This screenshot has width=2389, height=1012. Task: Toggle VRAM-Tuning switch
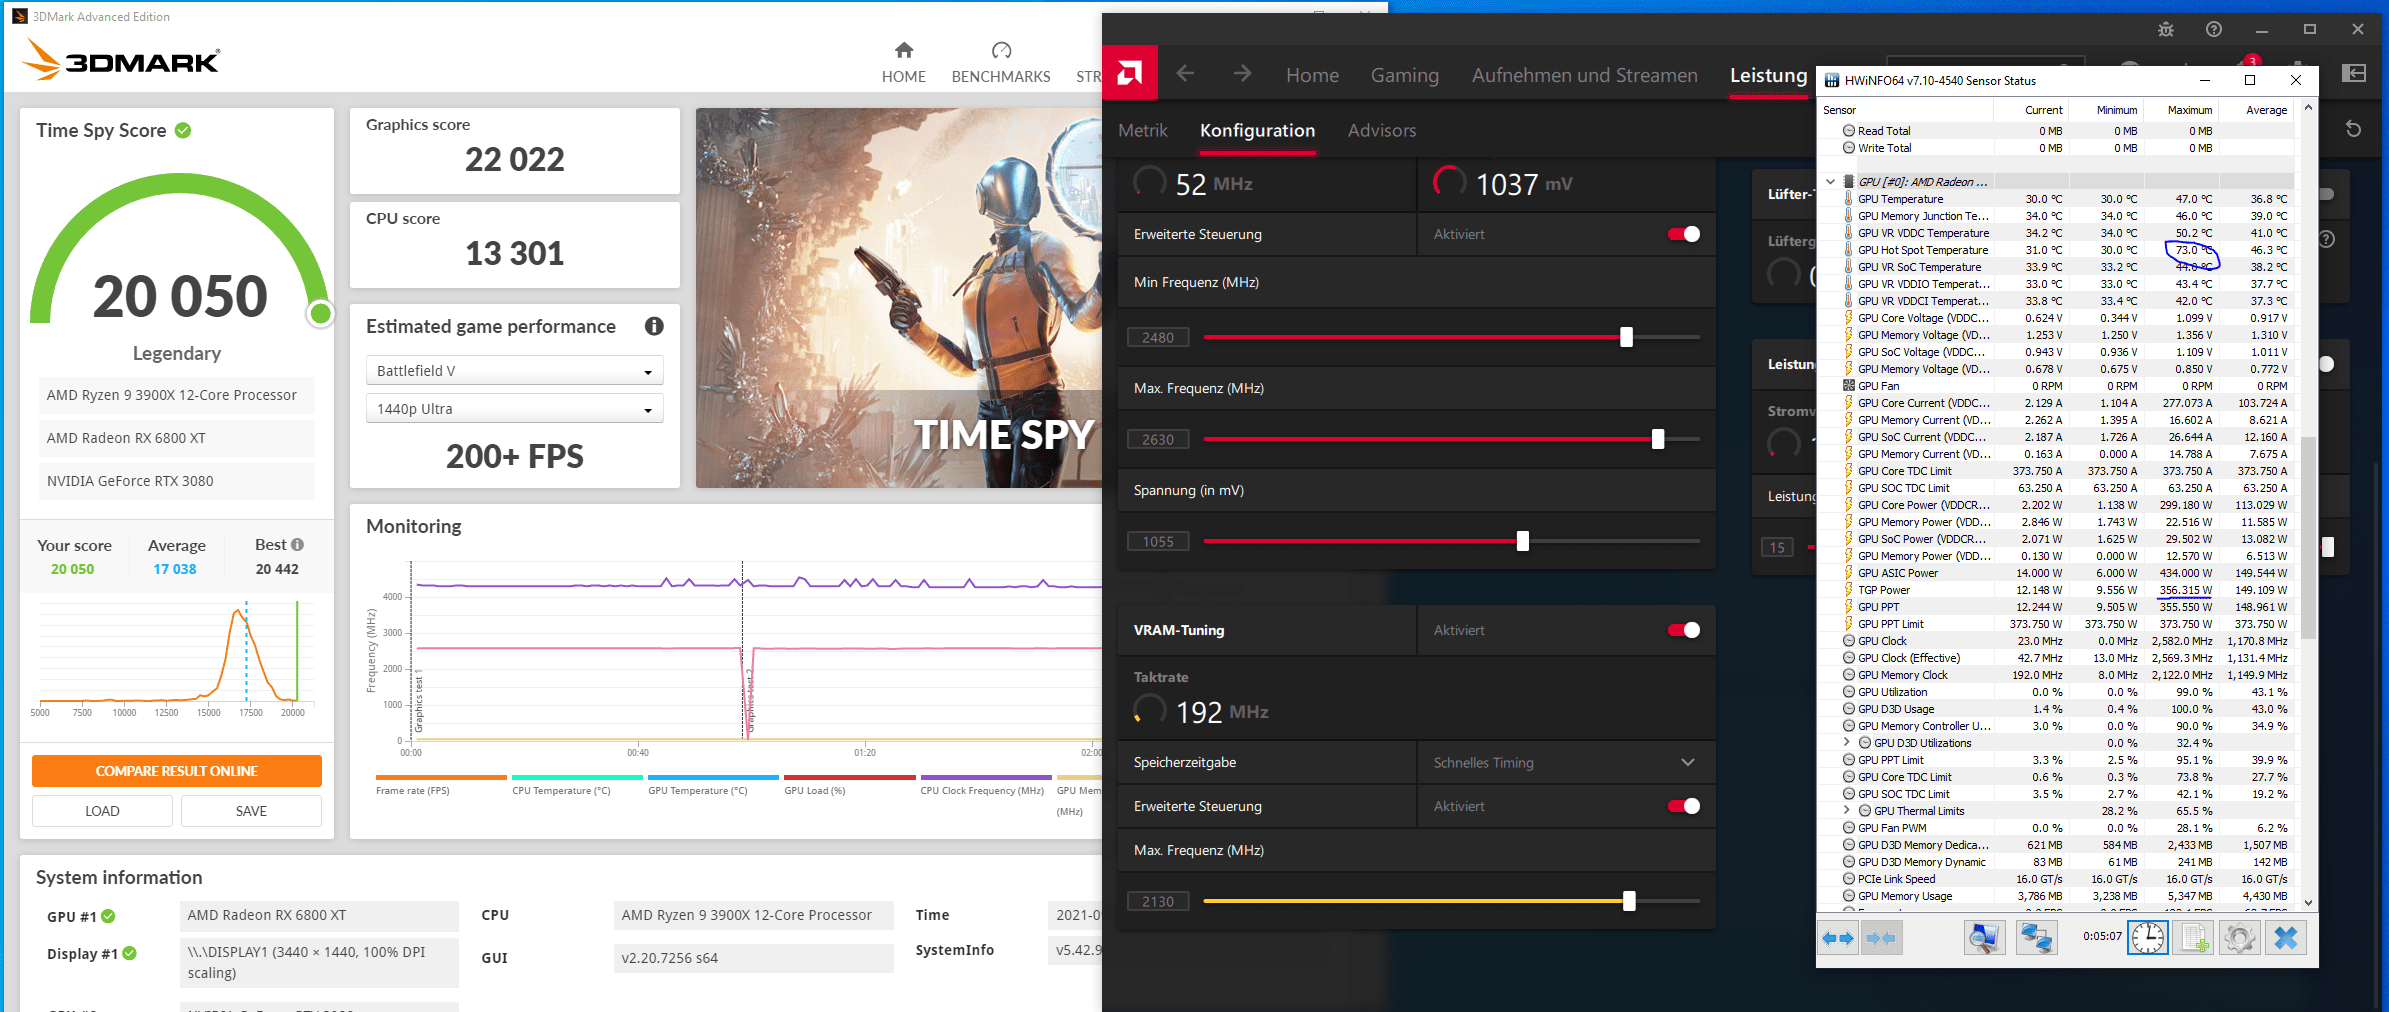(x=1684, y=630)
